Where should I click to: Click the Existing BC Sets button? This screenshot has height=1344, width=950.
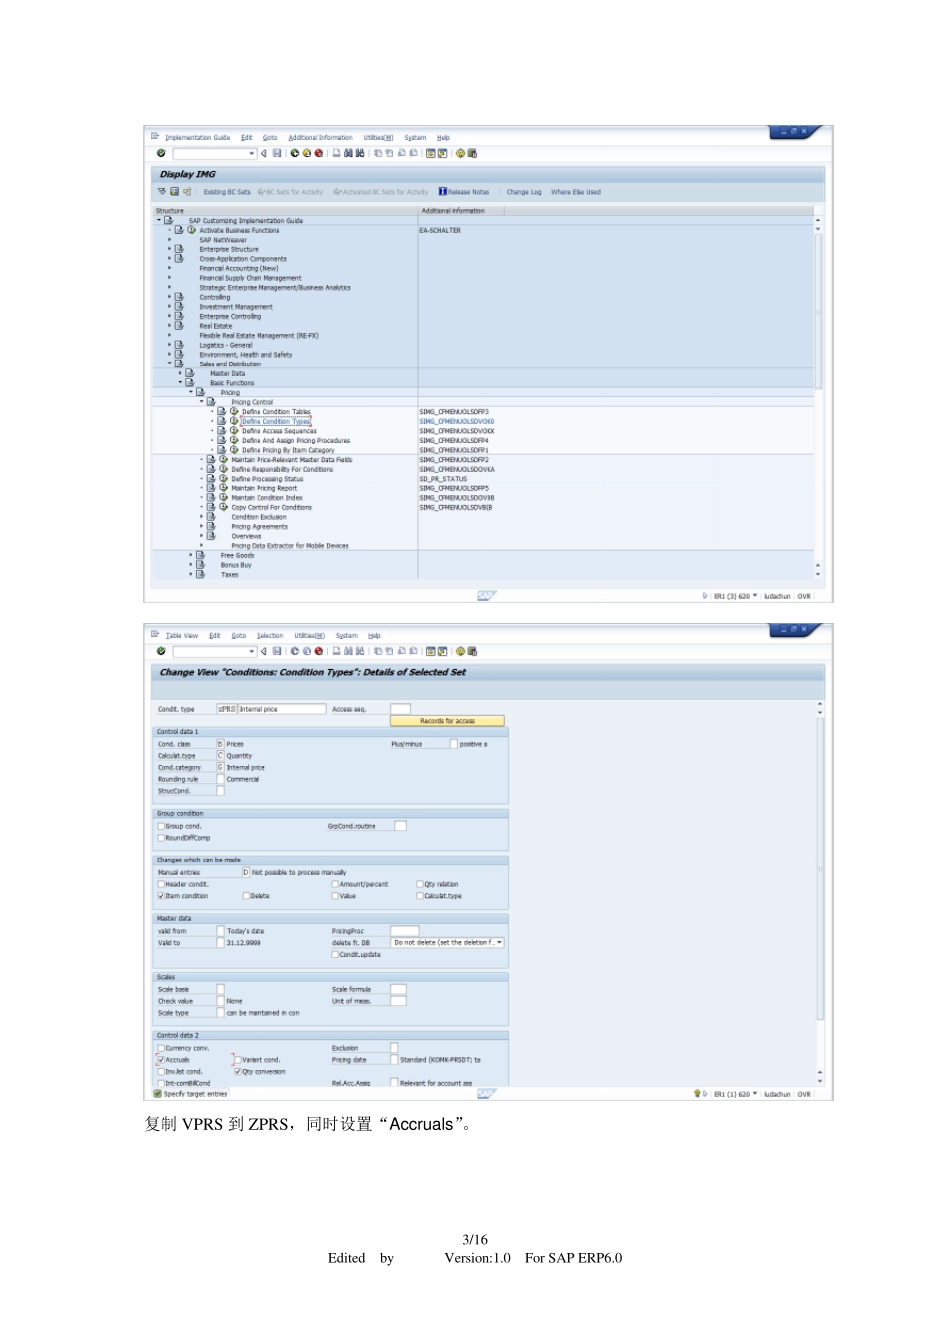(x=227, y=192)
